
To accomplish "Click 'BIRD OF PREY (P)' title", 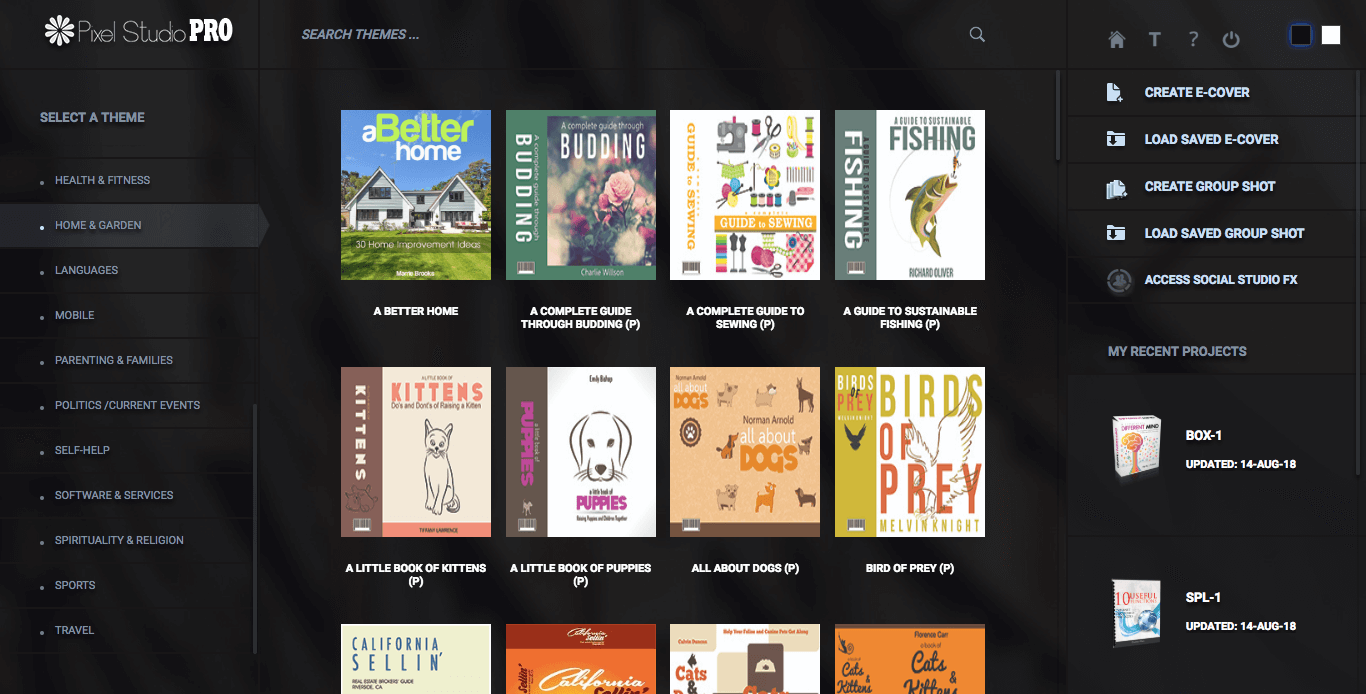I will click(910, 568).
